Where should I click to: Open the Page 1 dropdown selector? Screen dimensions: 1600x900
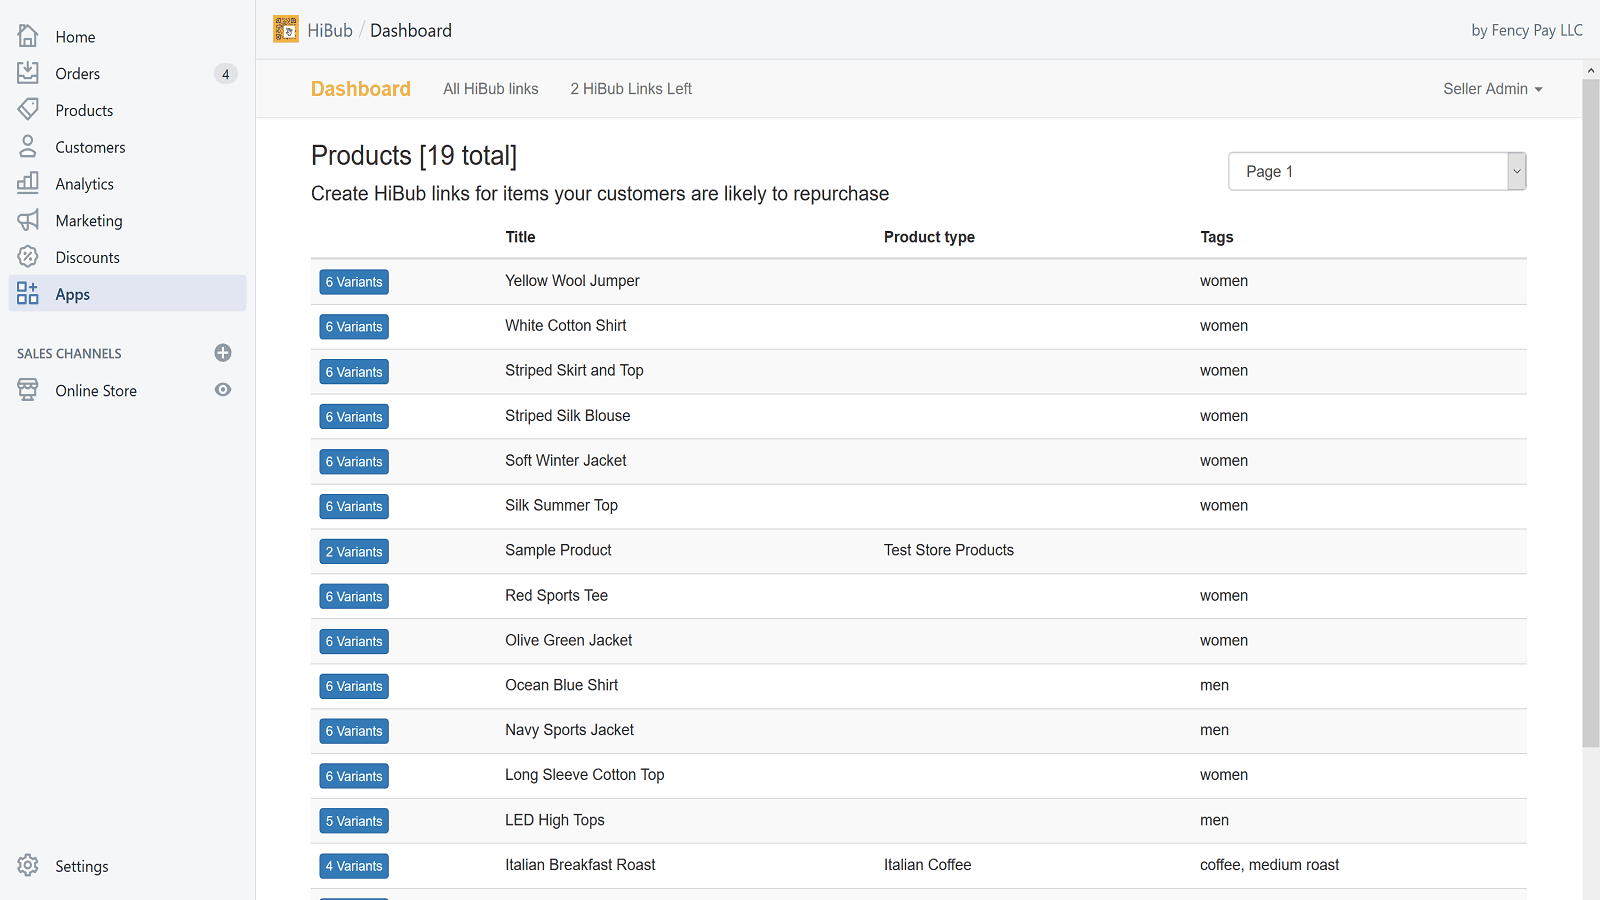(1376, 171)
